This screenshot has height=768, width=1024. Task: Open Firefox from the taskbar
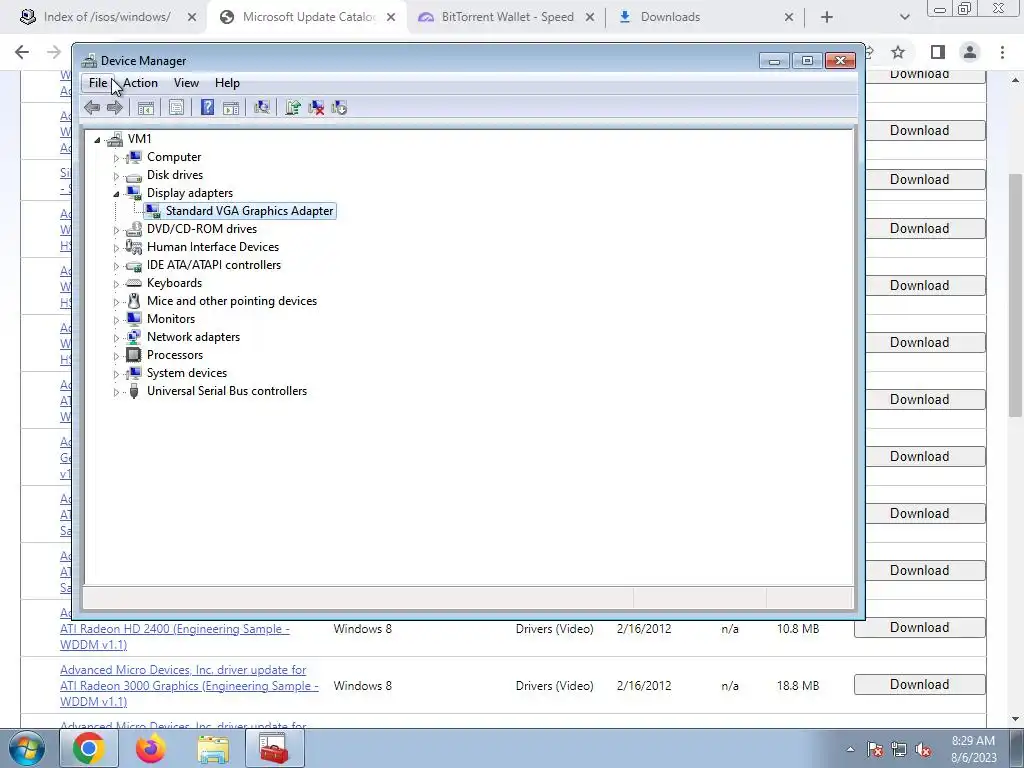[x=151, y=748]
